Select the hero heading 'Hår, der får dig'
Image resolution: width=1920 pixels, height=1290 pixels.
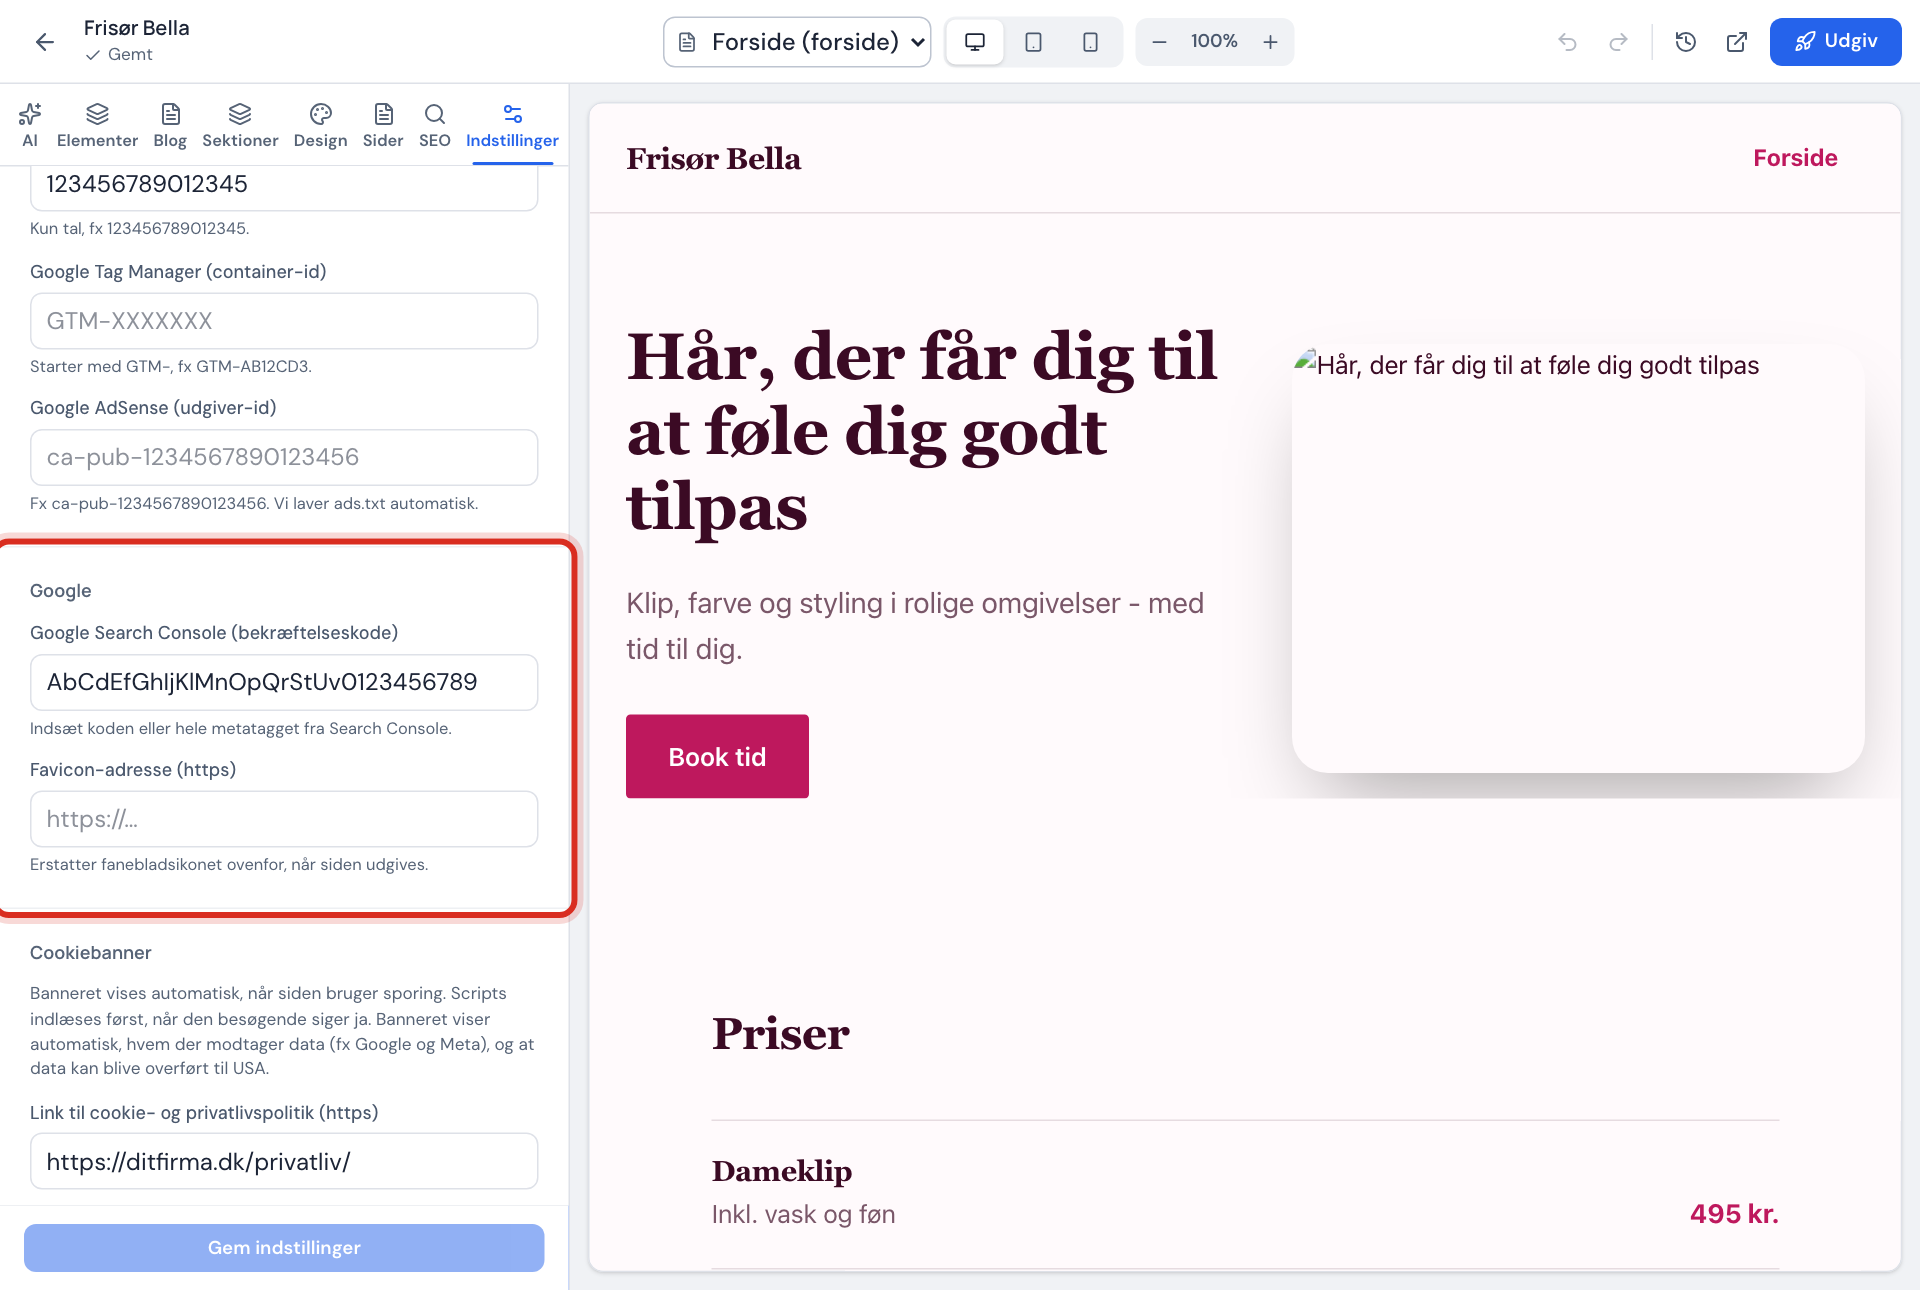(921, 431)
